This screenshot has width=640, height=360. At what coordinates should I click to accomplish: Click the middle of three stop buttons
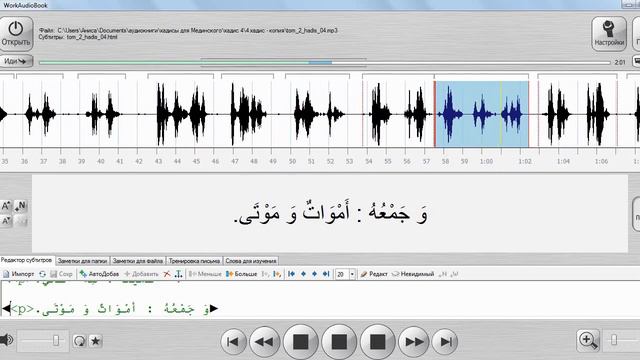click(x=339, y=342)
